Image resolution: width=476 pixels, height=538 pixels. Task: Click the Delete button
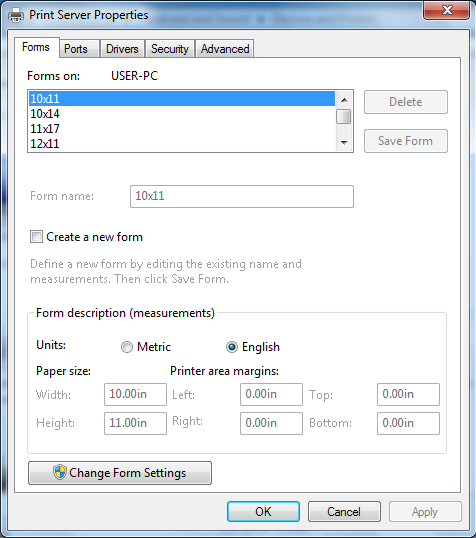click(406, 102)
